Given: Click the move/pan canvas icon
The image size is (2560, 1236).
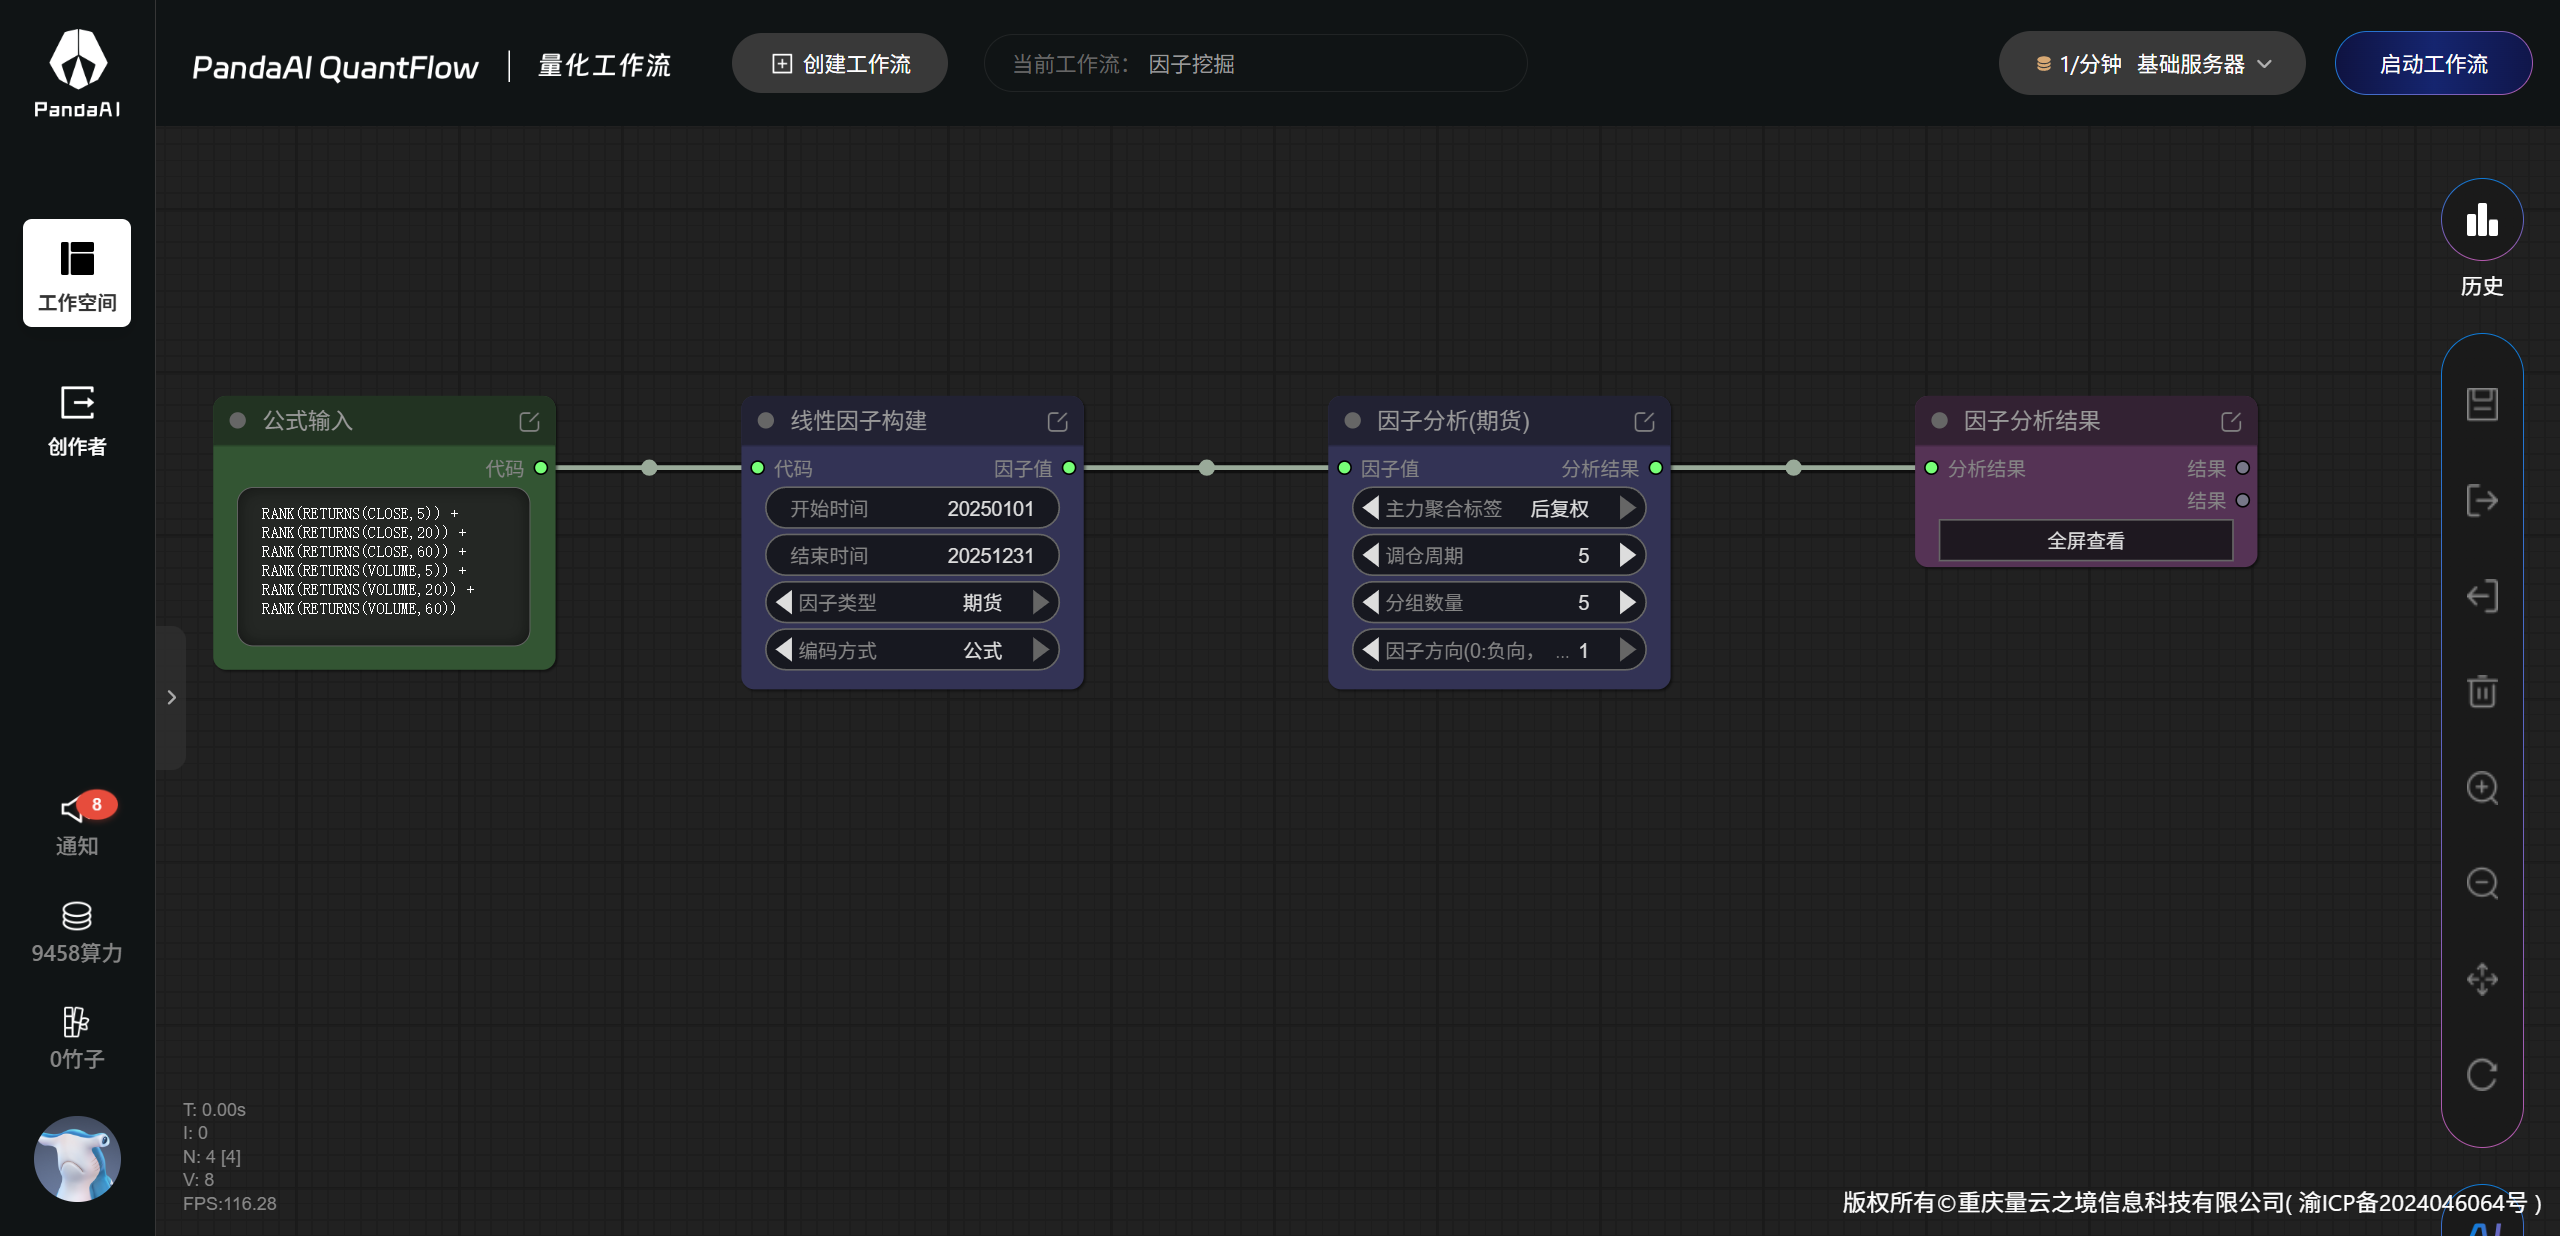Looking at the screenshot, I should click(2482, 979).
